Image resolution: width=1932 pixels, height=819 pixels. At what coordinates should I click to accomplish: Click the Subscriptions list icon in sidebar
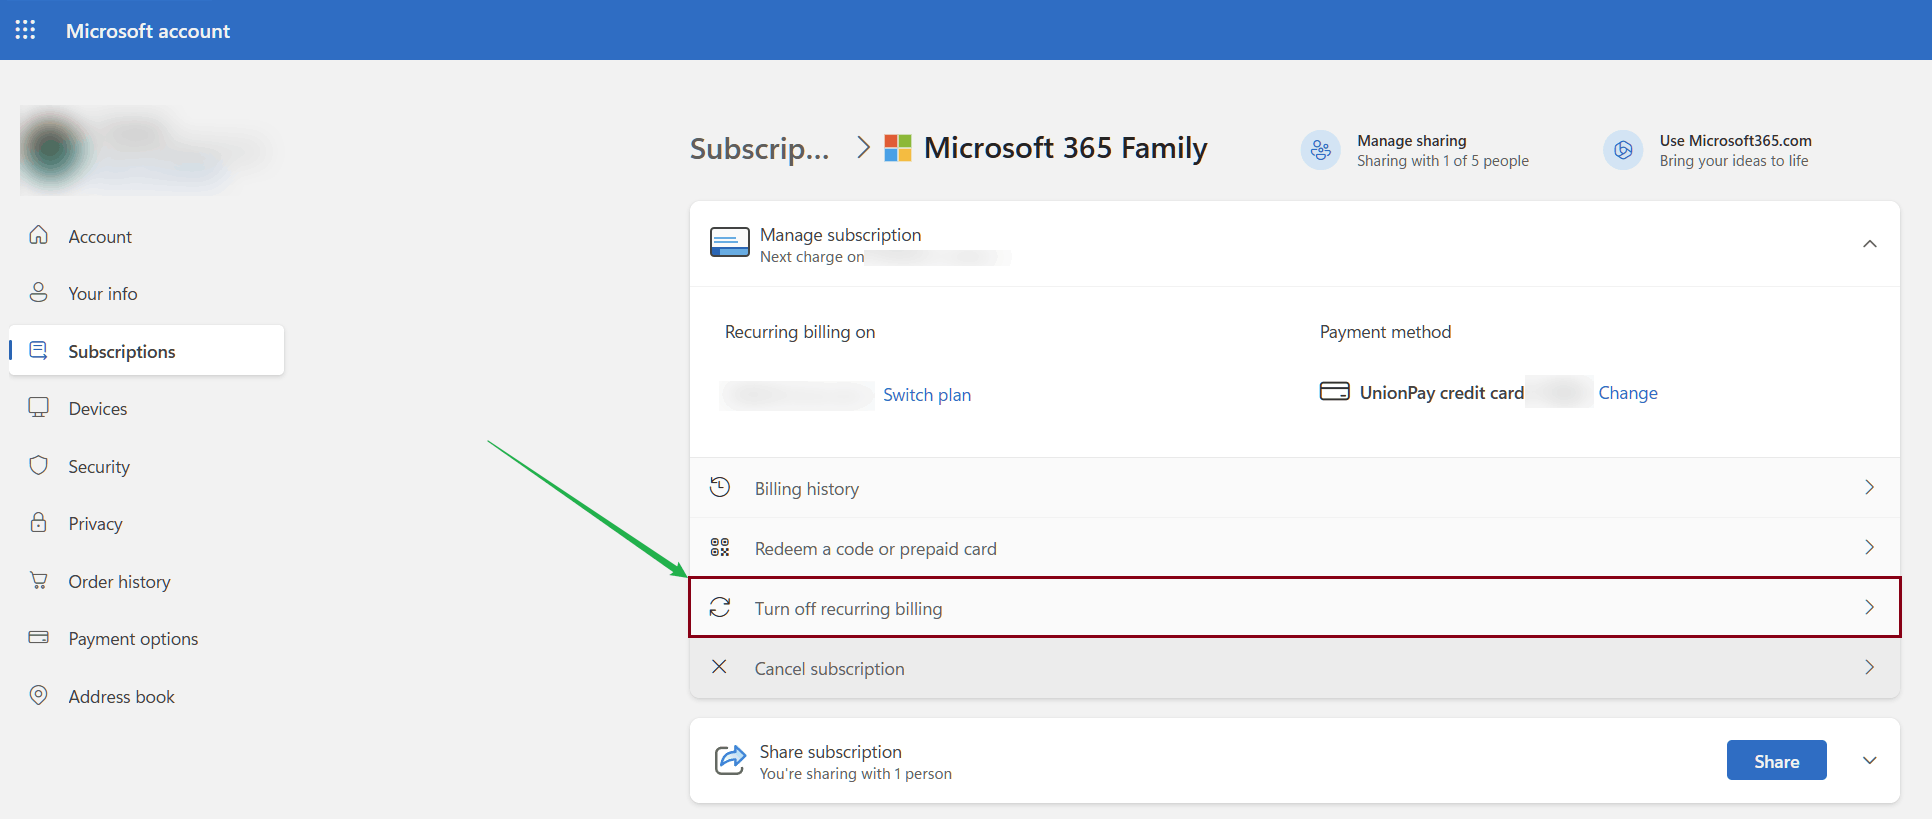tap(38, 350)
